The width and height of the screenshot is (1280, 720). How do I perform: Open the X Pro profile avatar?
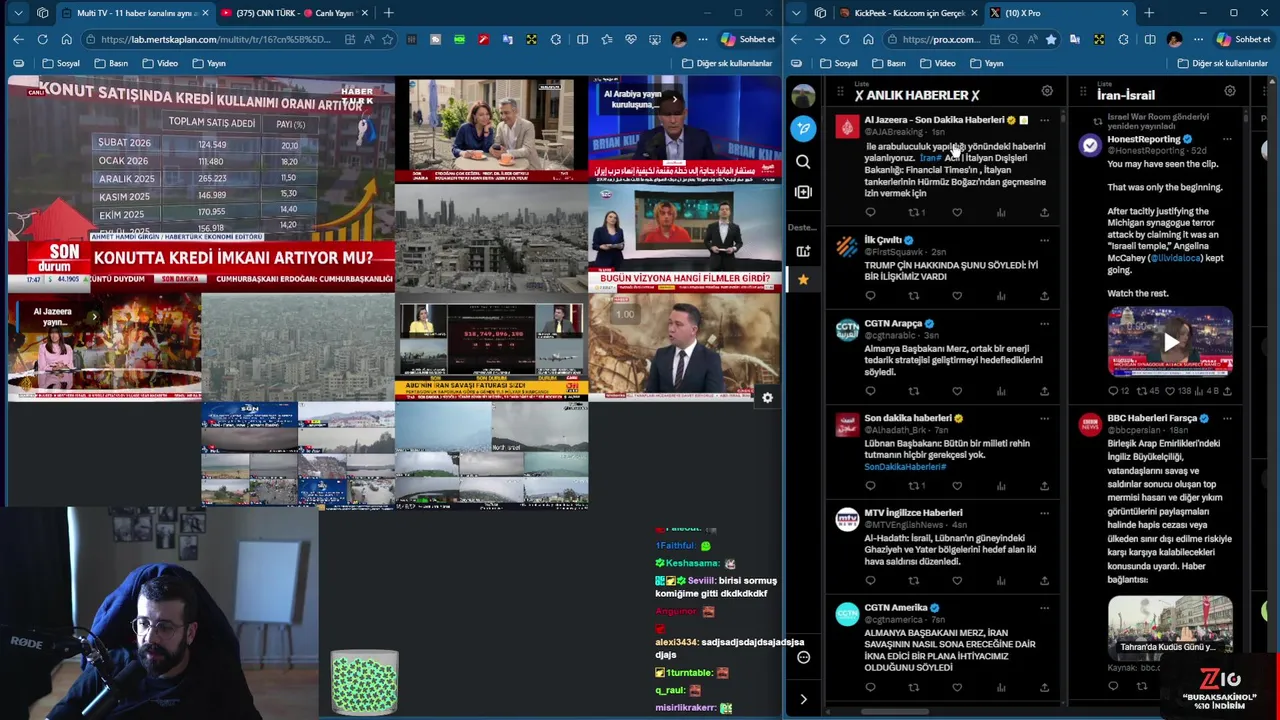[803, 96]
